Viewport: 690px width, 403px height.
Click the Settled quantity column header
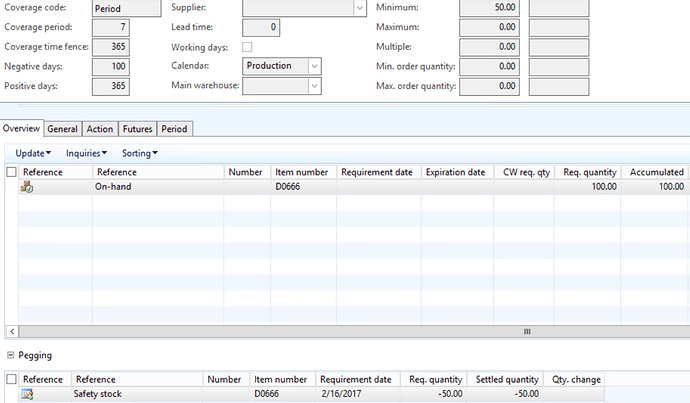pyautogui.click(x=504, y=379)
